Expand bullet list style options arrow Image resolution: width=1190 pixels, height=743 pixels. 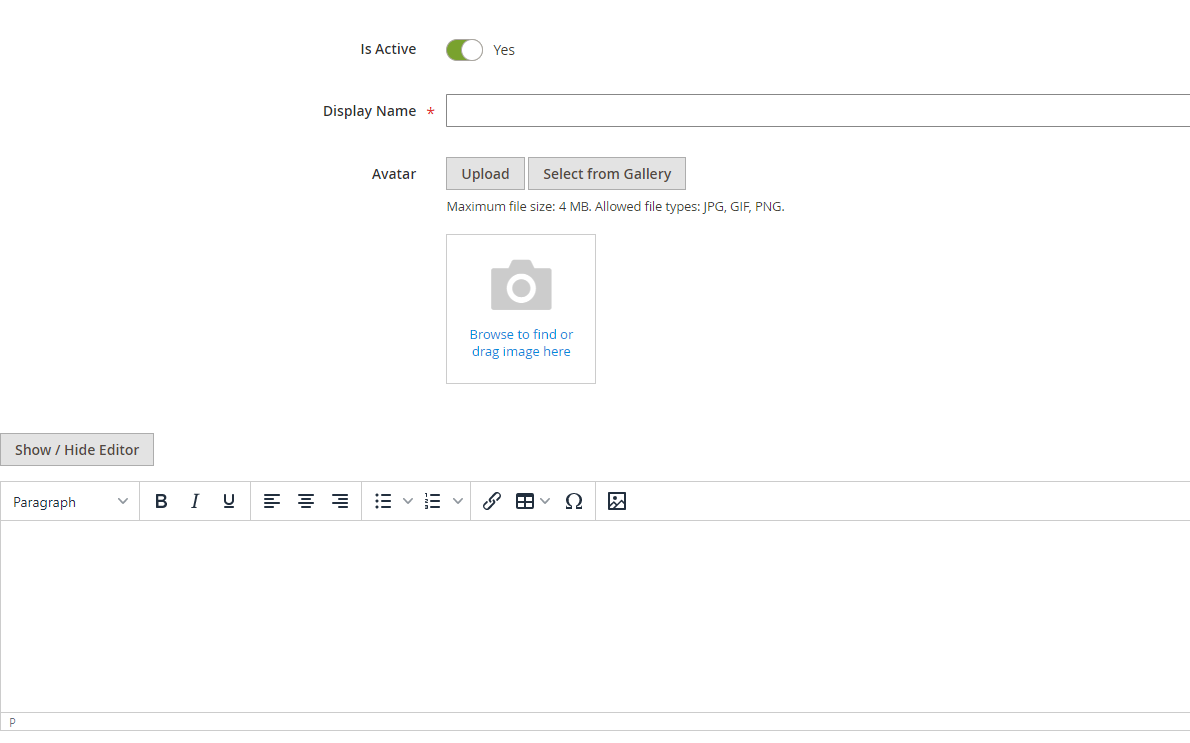pyautogui.click(x=408, y=501)
